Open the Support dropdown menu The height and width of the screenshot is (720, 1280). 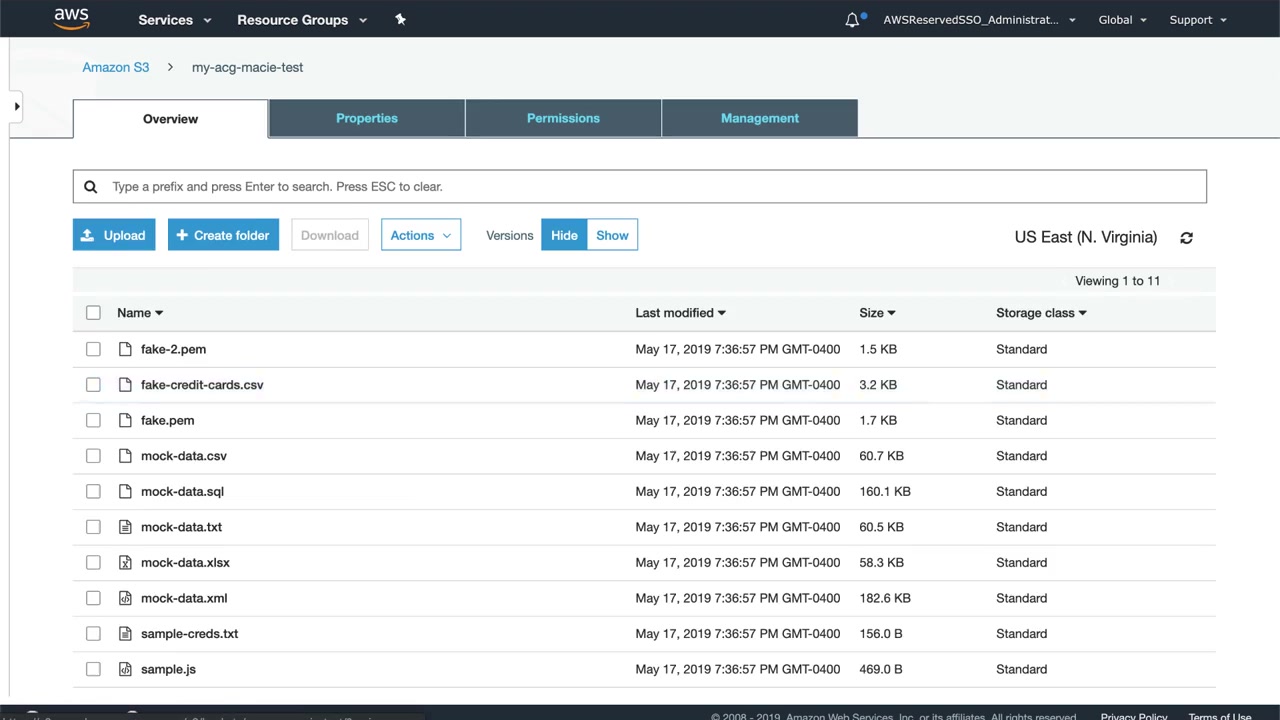(x=1198, y=20)
